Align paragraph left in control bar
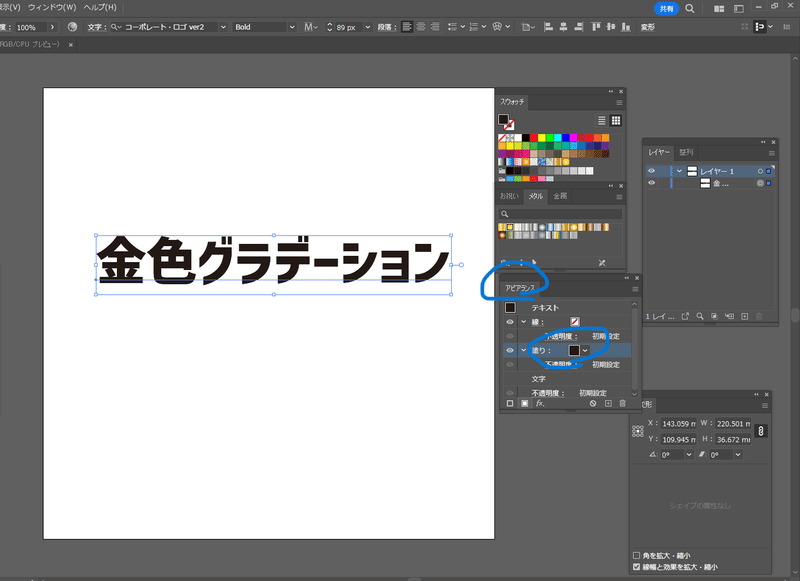800x581 pixels. pos(407,27)
